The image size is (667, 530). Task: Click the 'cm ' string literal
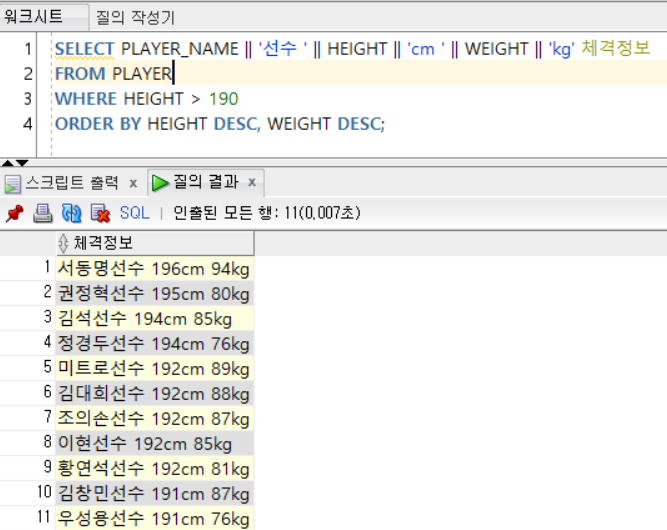pos(426,49)
